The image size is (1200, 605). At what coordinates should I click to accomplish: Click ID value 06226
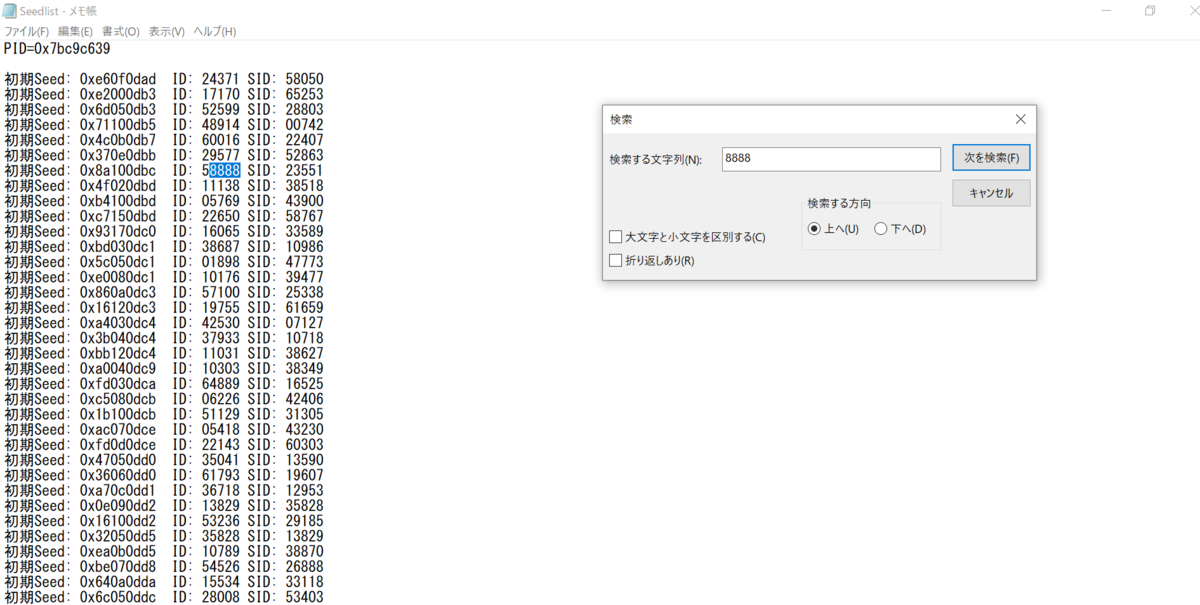(x=221, y=400)
